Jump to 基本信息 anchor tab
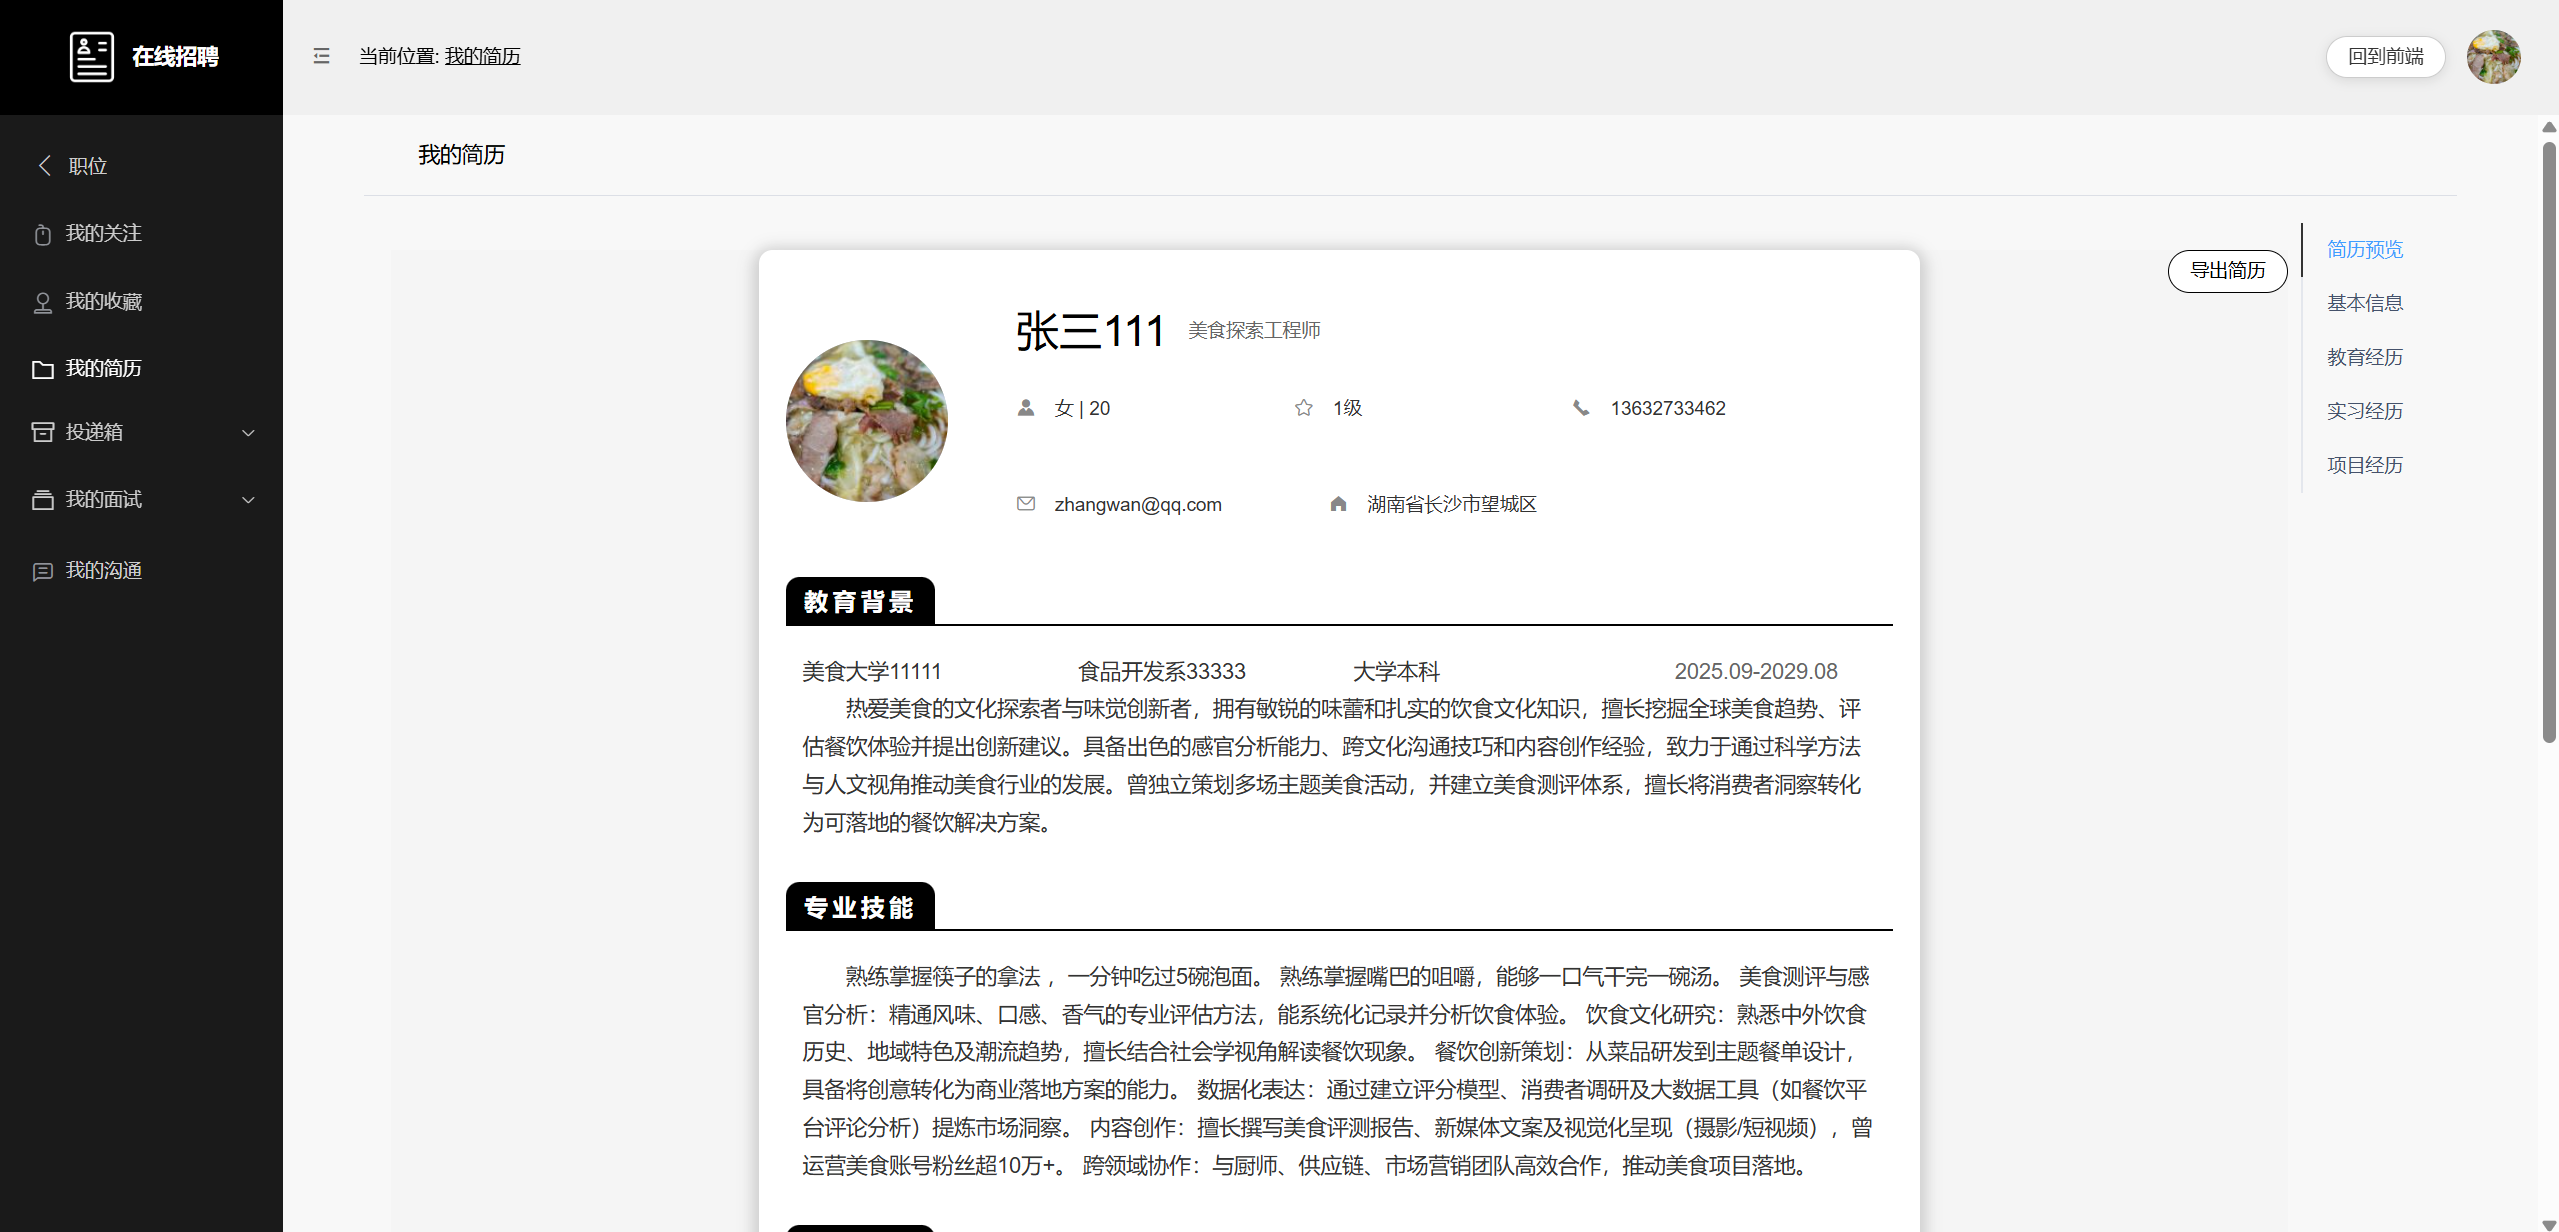This screenshot has width=2559, height=1232. [2364, 303]
